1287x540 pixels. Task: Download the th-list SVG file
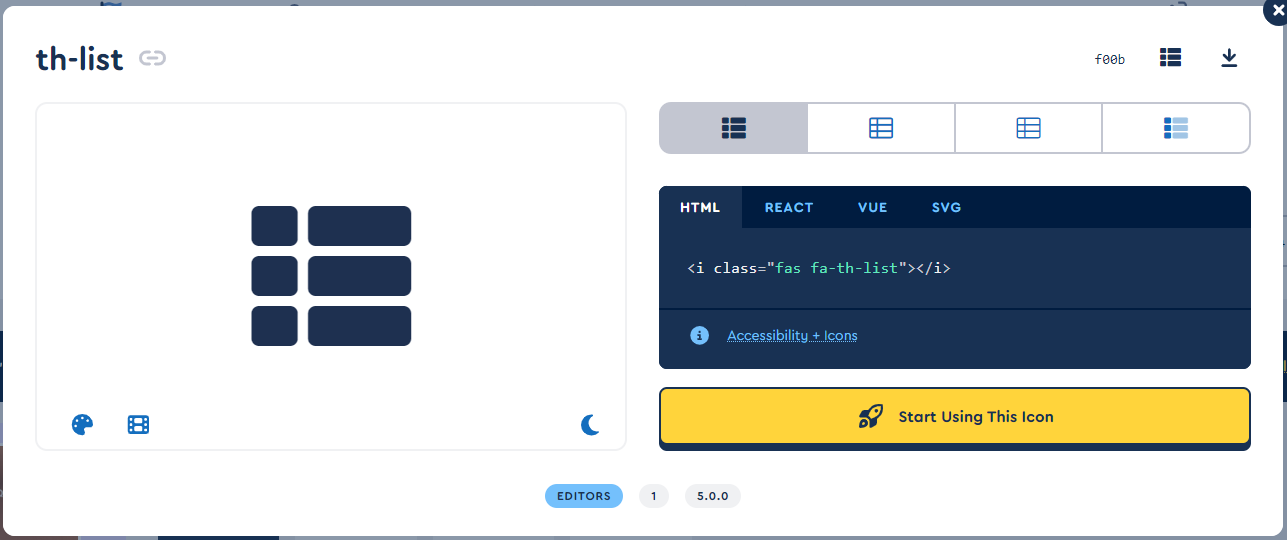pos(1229,58)
